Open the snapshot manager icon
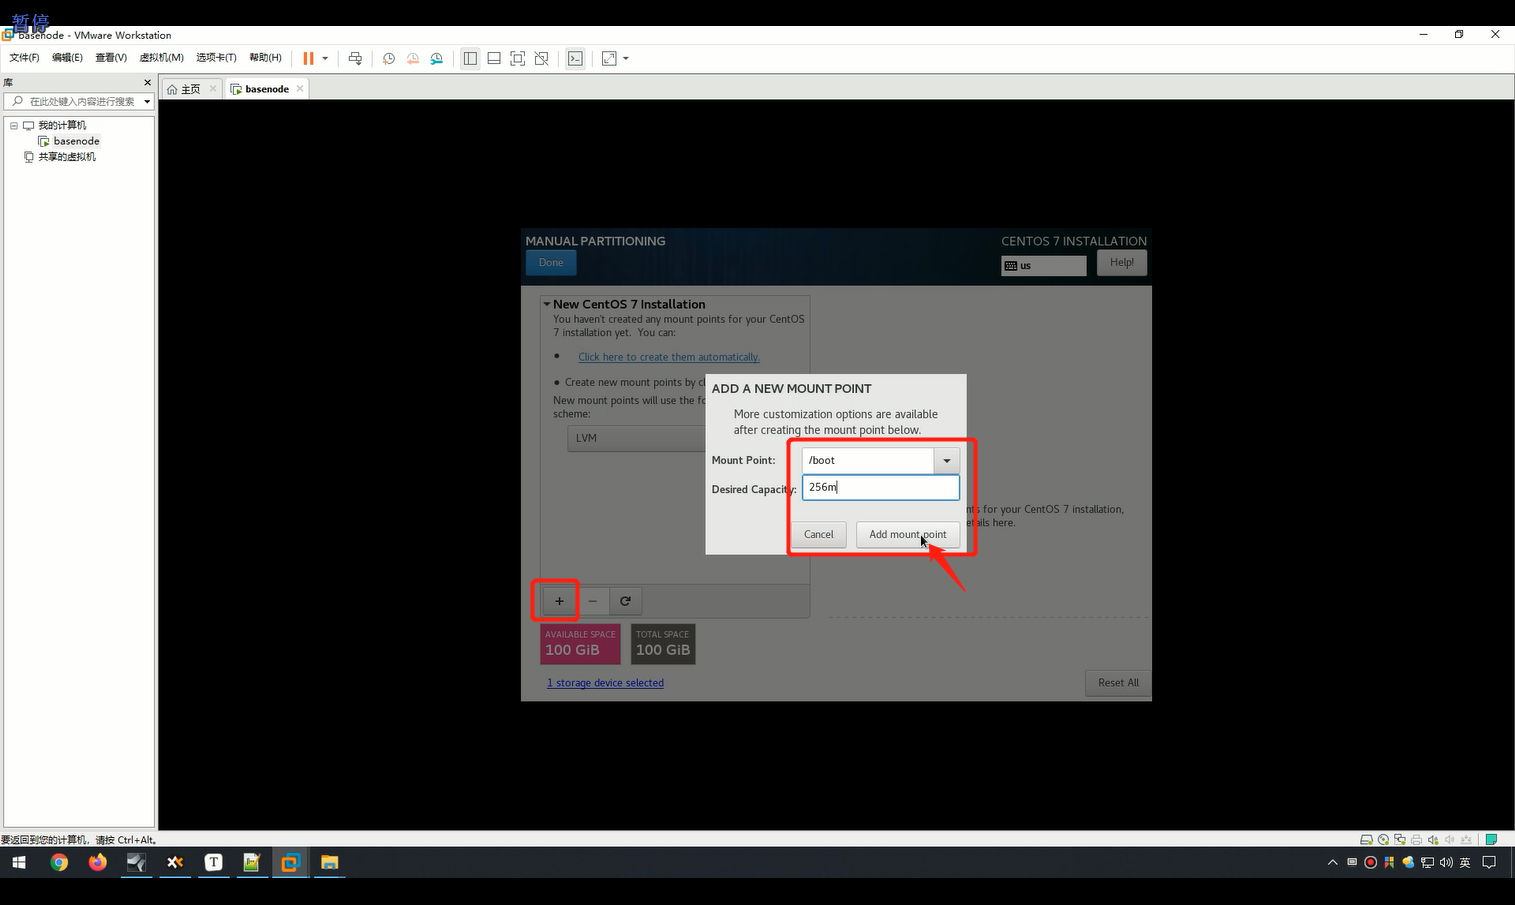This screenshot has width=1515, height=905. click(437, 59)
